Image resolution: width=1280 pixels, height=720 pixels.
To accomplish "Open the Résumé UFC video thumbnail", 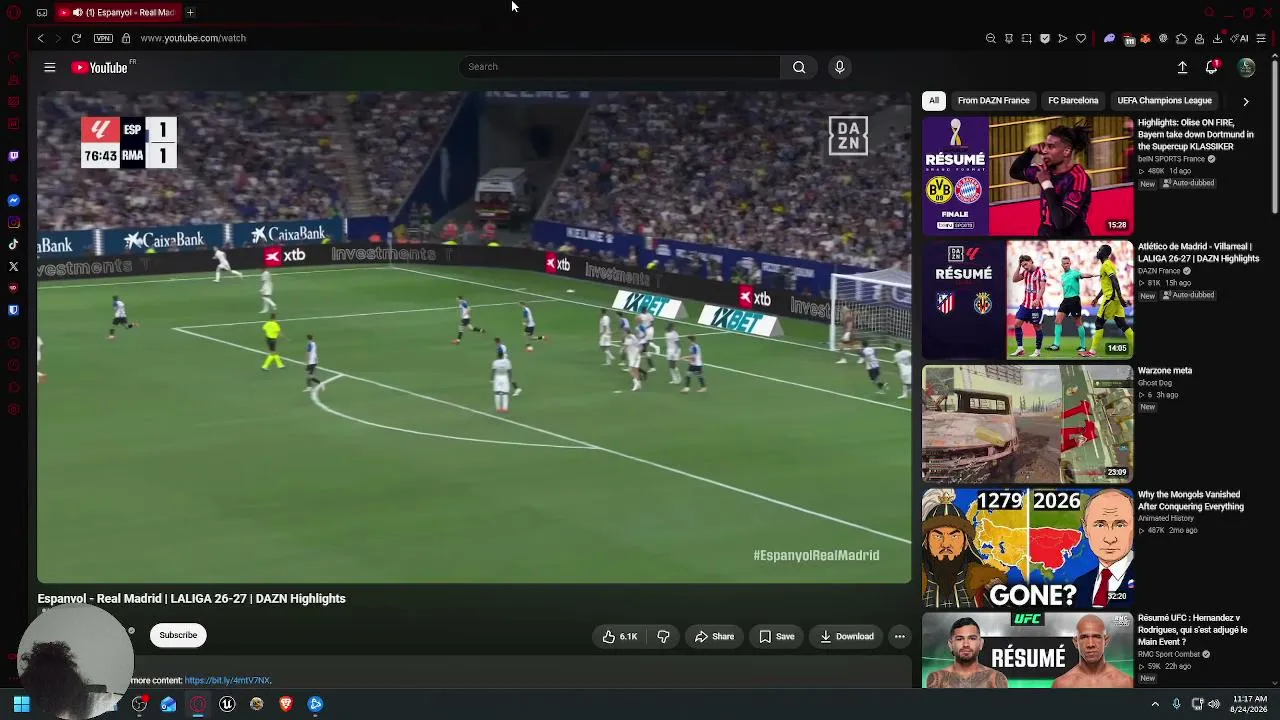I will (x=1028, y=650).
